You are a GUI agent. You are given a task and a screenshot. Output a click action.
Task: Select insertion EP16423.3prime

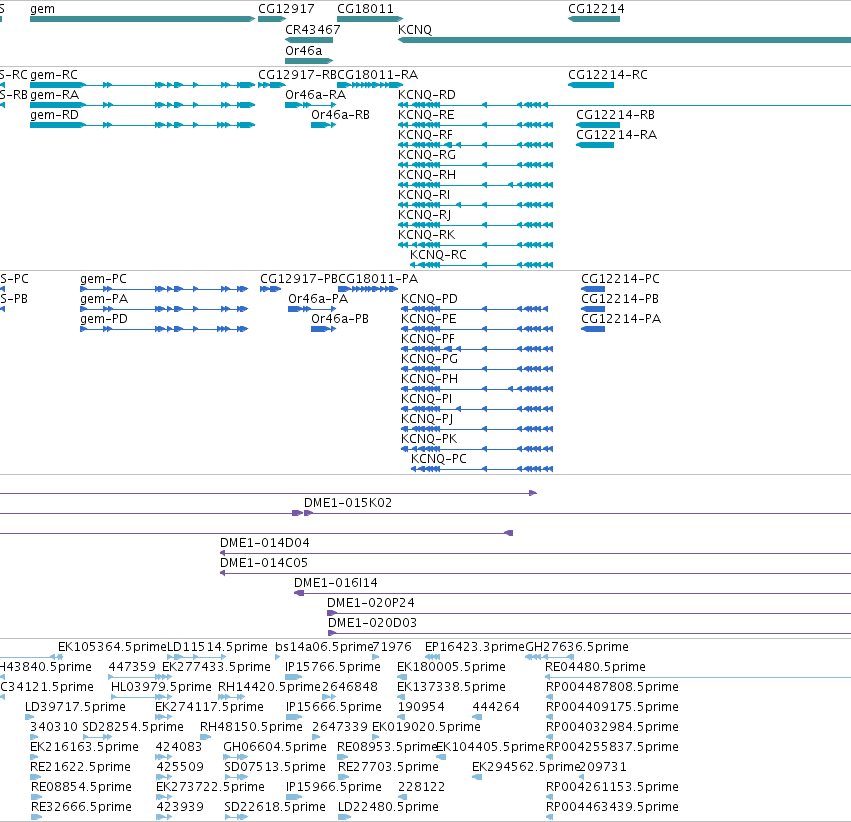coord(475,647)
